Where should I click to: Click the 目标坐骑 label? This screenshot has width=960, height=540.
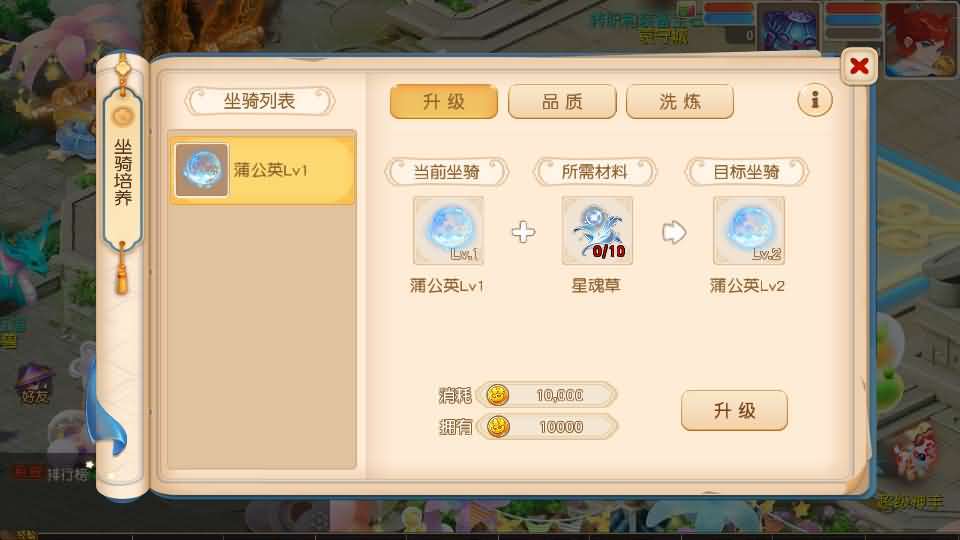pos(746,172)
